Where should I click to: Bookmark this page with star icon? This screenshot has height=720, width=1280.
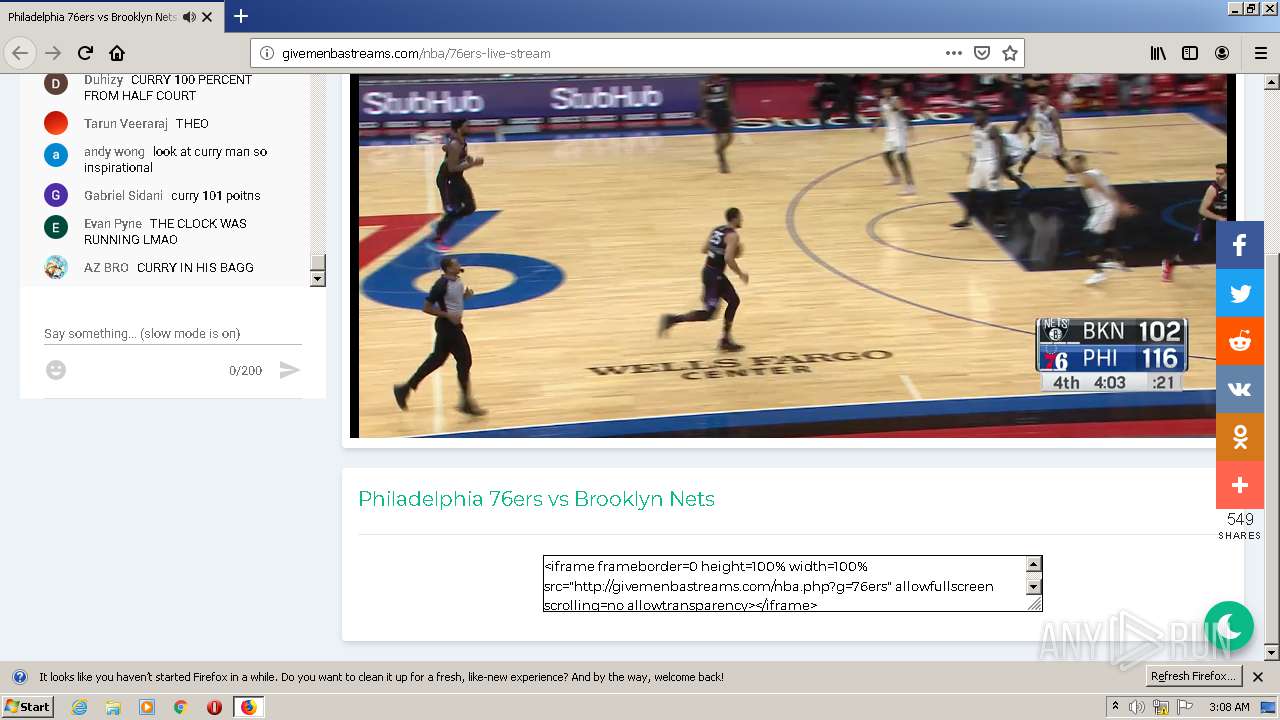[1010, 53]
